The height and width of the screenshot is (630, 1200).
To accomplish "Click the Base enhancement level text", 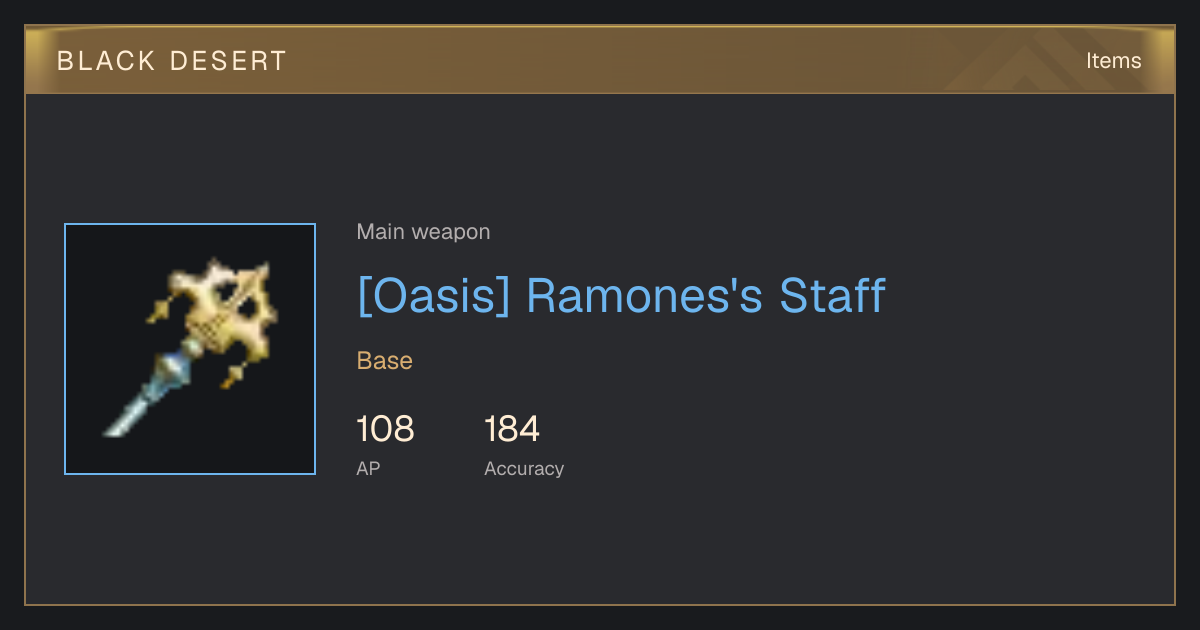I will (385, 361).
